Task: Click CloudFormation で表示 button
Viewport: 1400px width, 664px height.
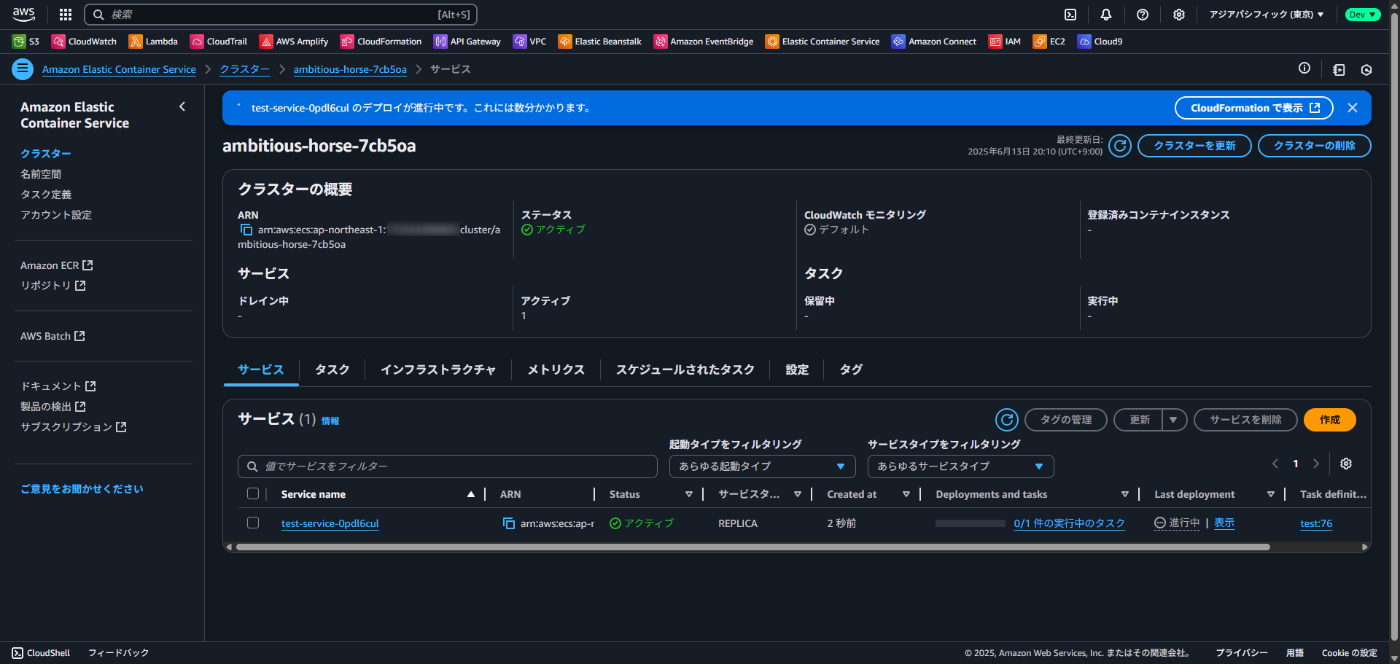Action: click(x=1254, y=107)
